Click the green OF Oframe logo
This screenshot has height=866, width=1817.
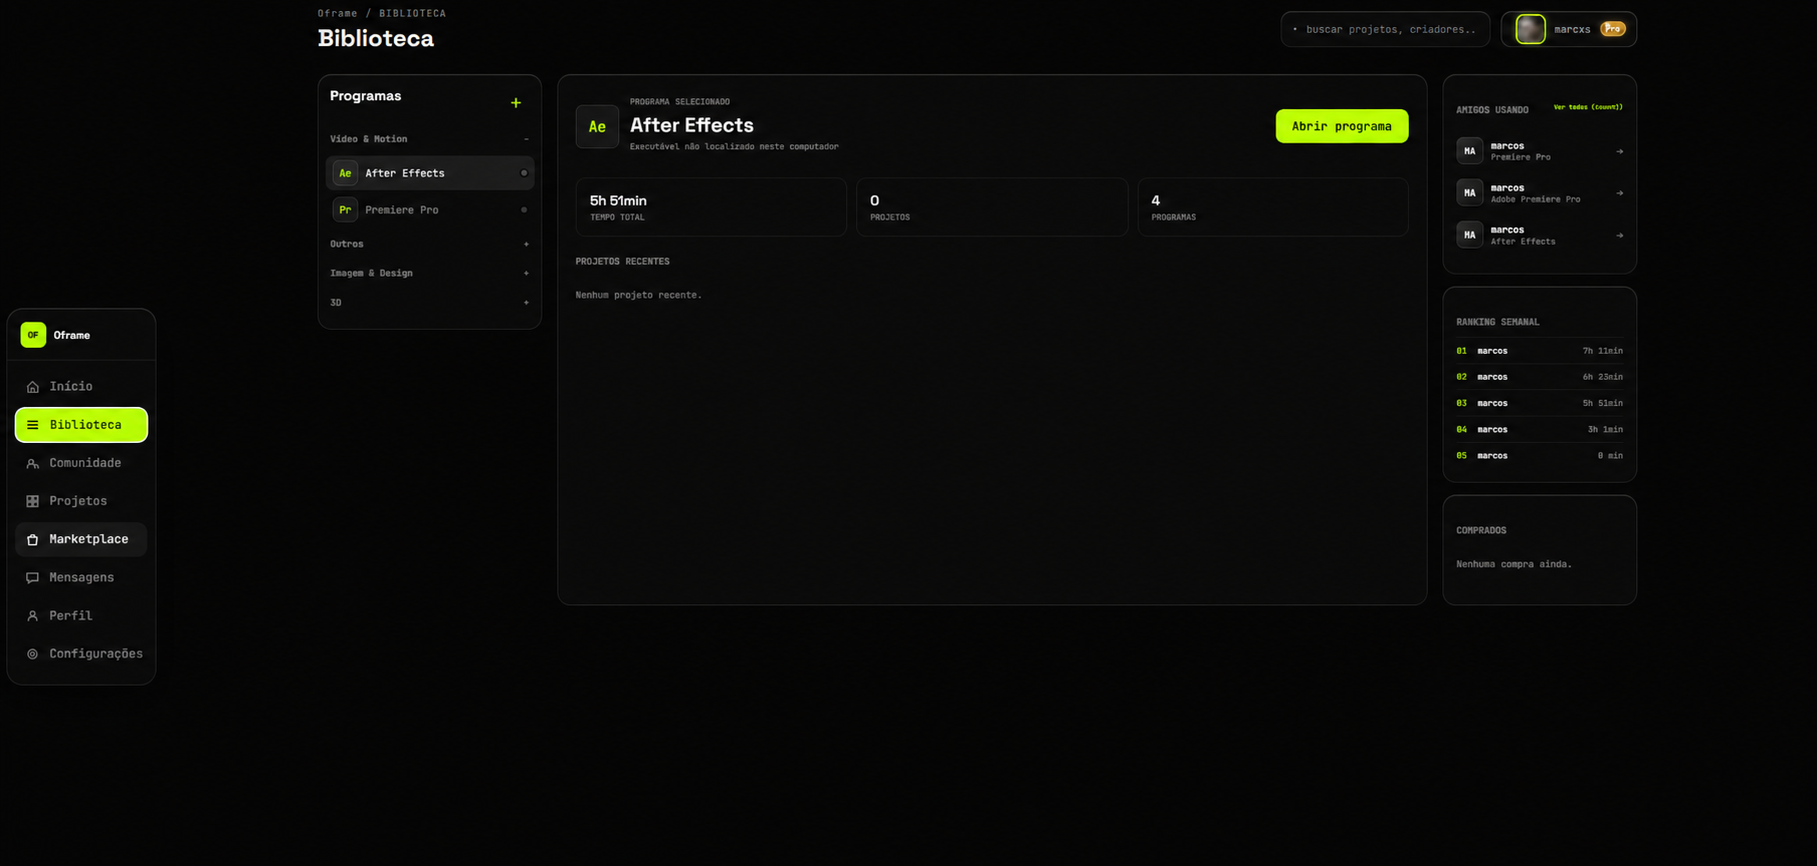(33, 335)
